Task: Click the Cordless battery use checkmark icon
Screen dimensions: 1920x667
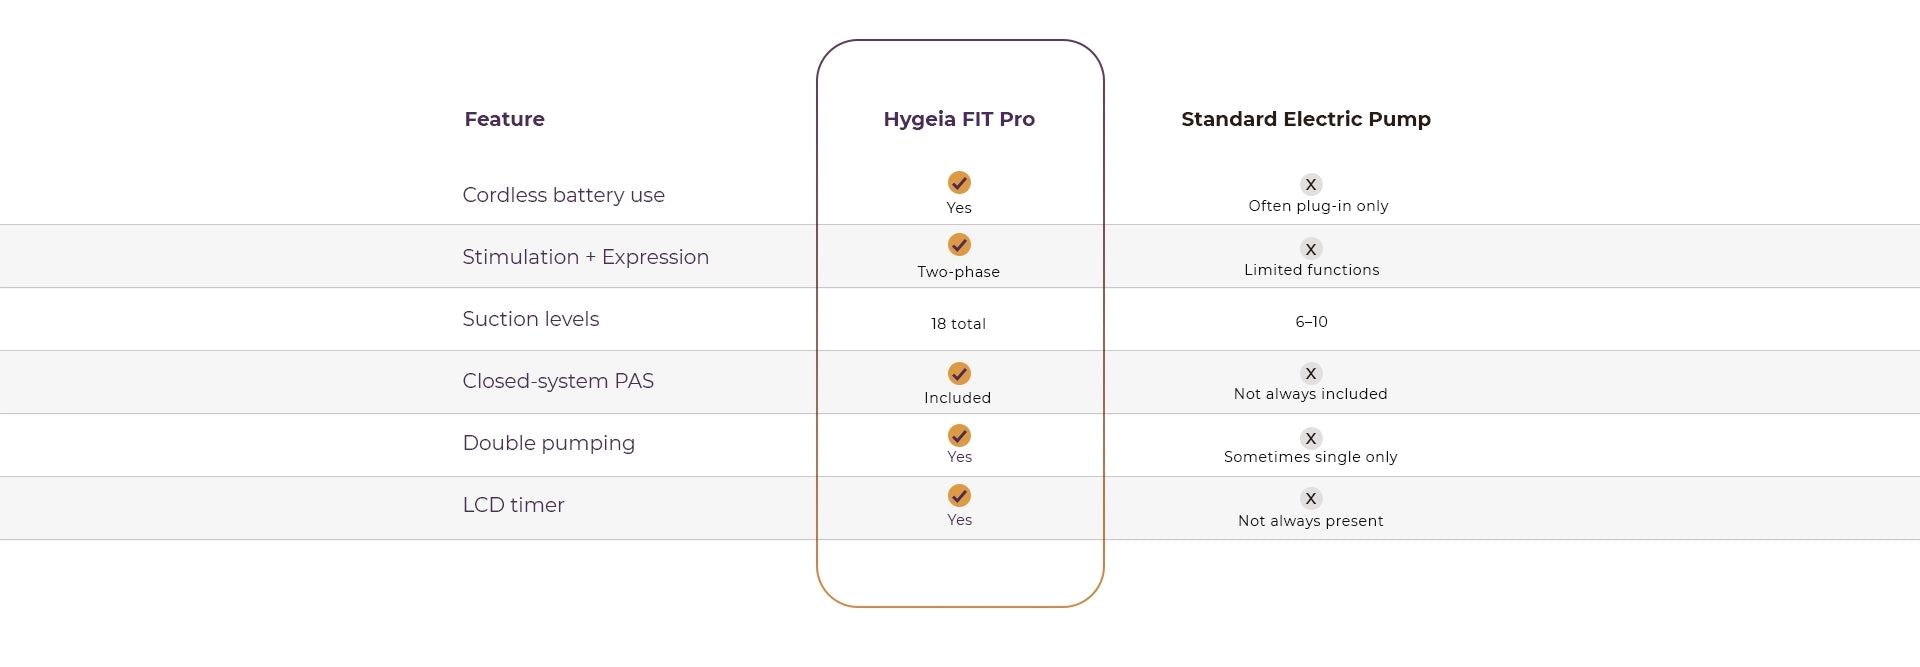Action: point(959,182)
